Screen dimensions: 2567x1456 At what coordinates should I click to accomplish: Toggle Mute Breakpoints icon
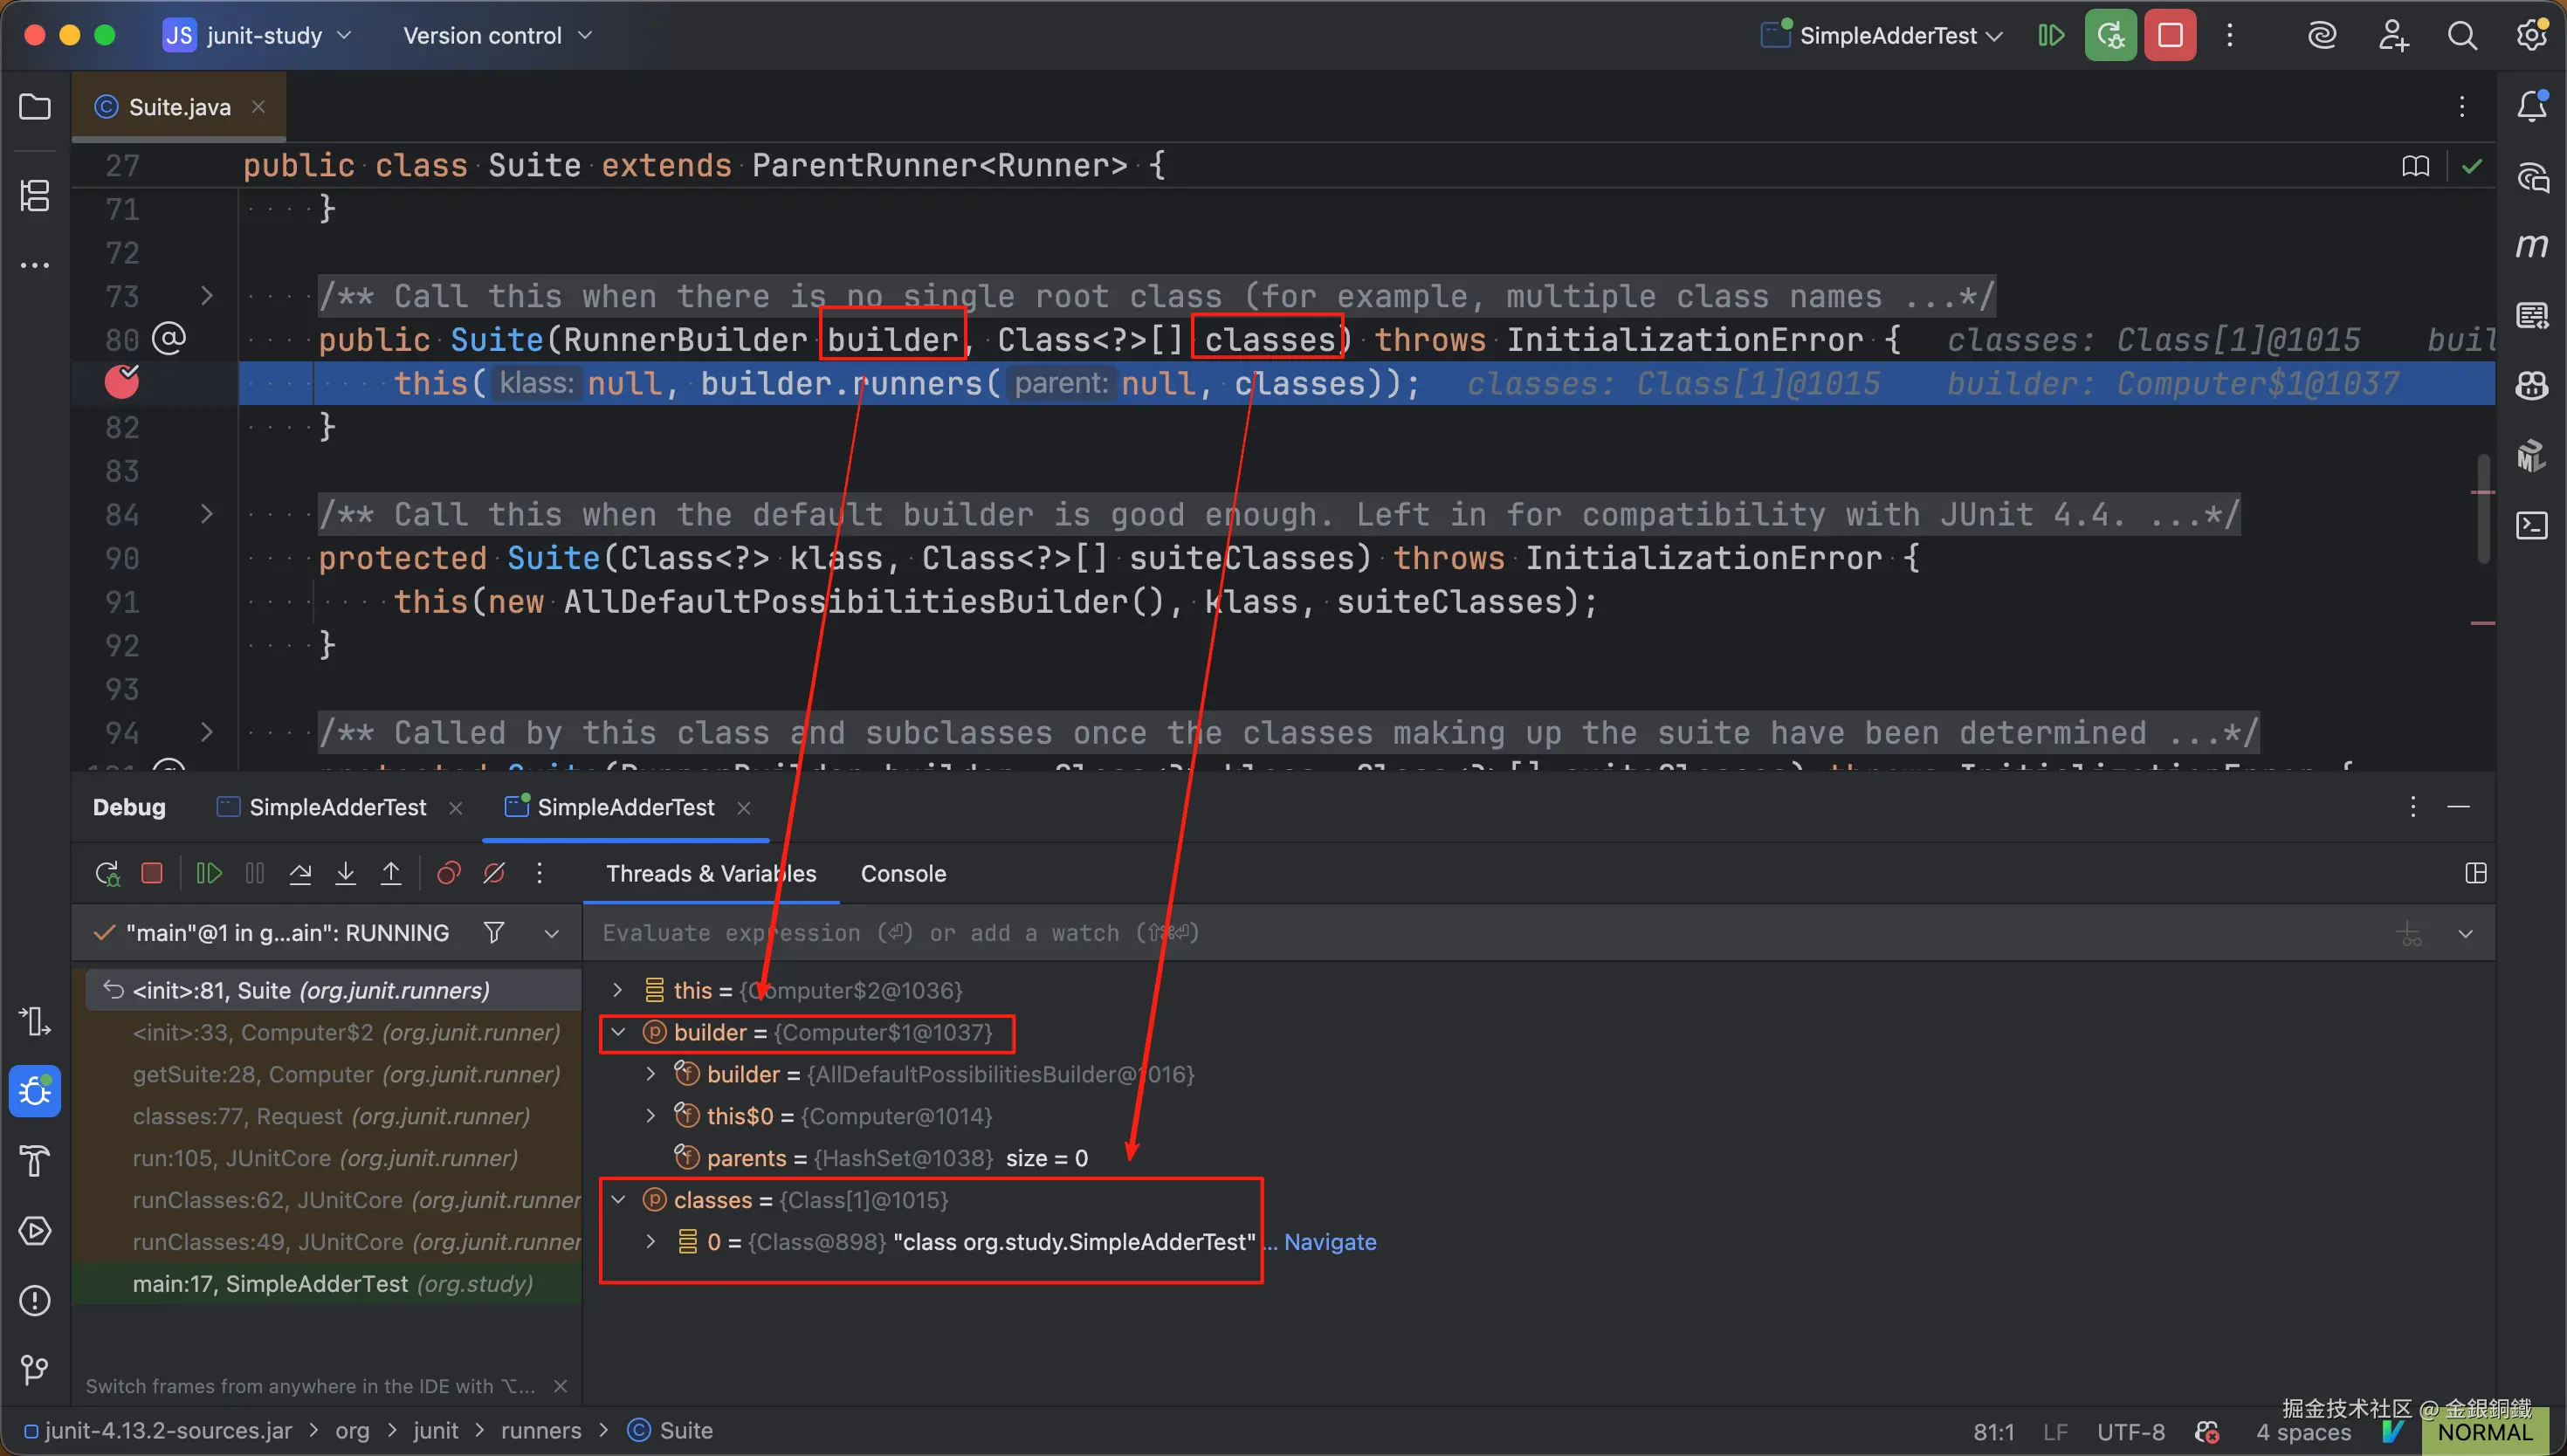click(x=494, y=873)
